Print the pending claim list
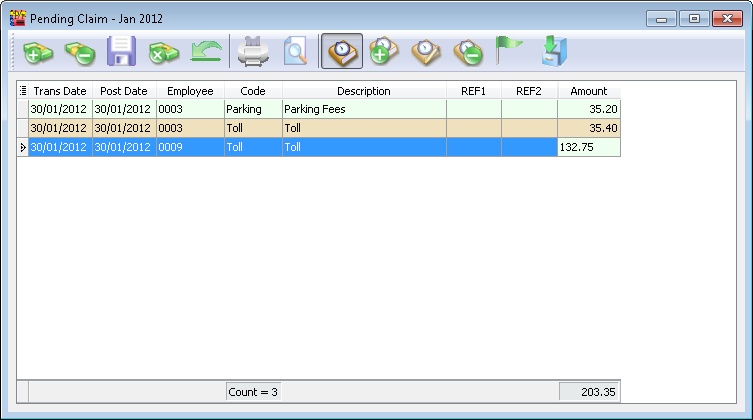The width and height of the screenshot is (753, 420). 253,51
